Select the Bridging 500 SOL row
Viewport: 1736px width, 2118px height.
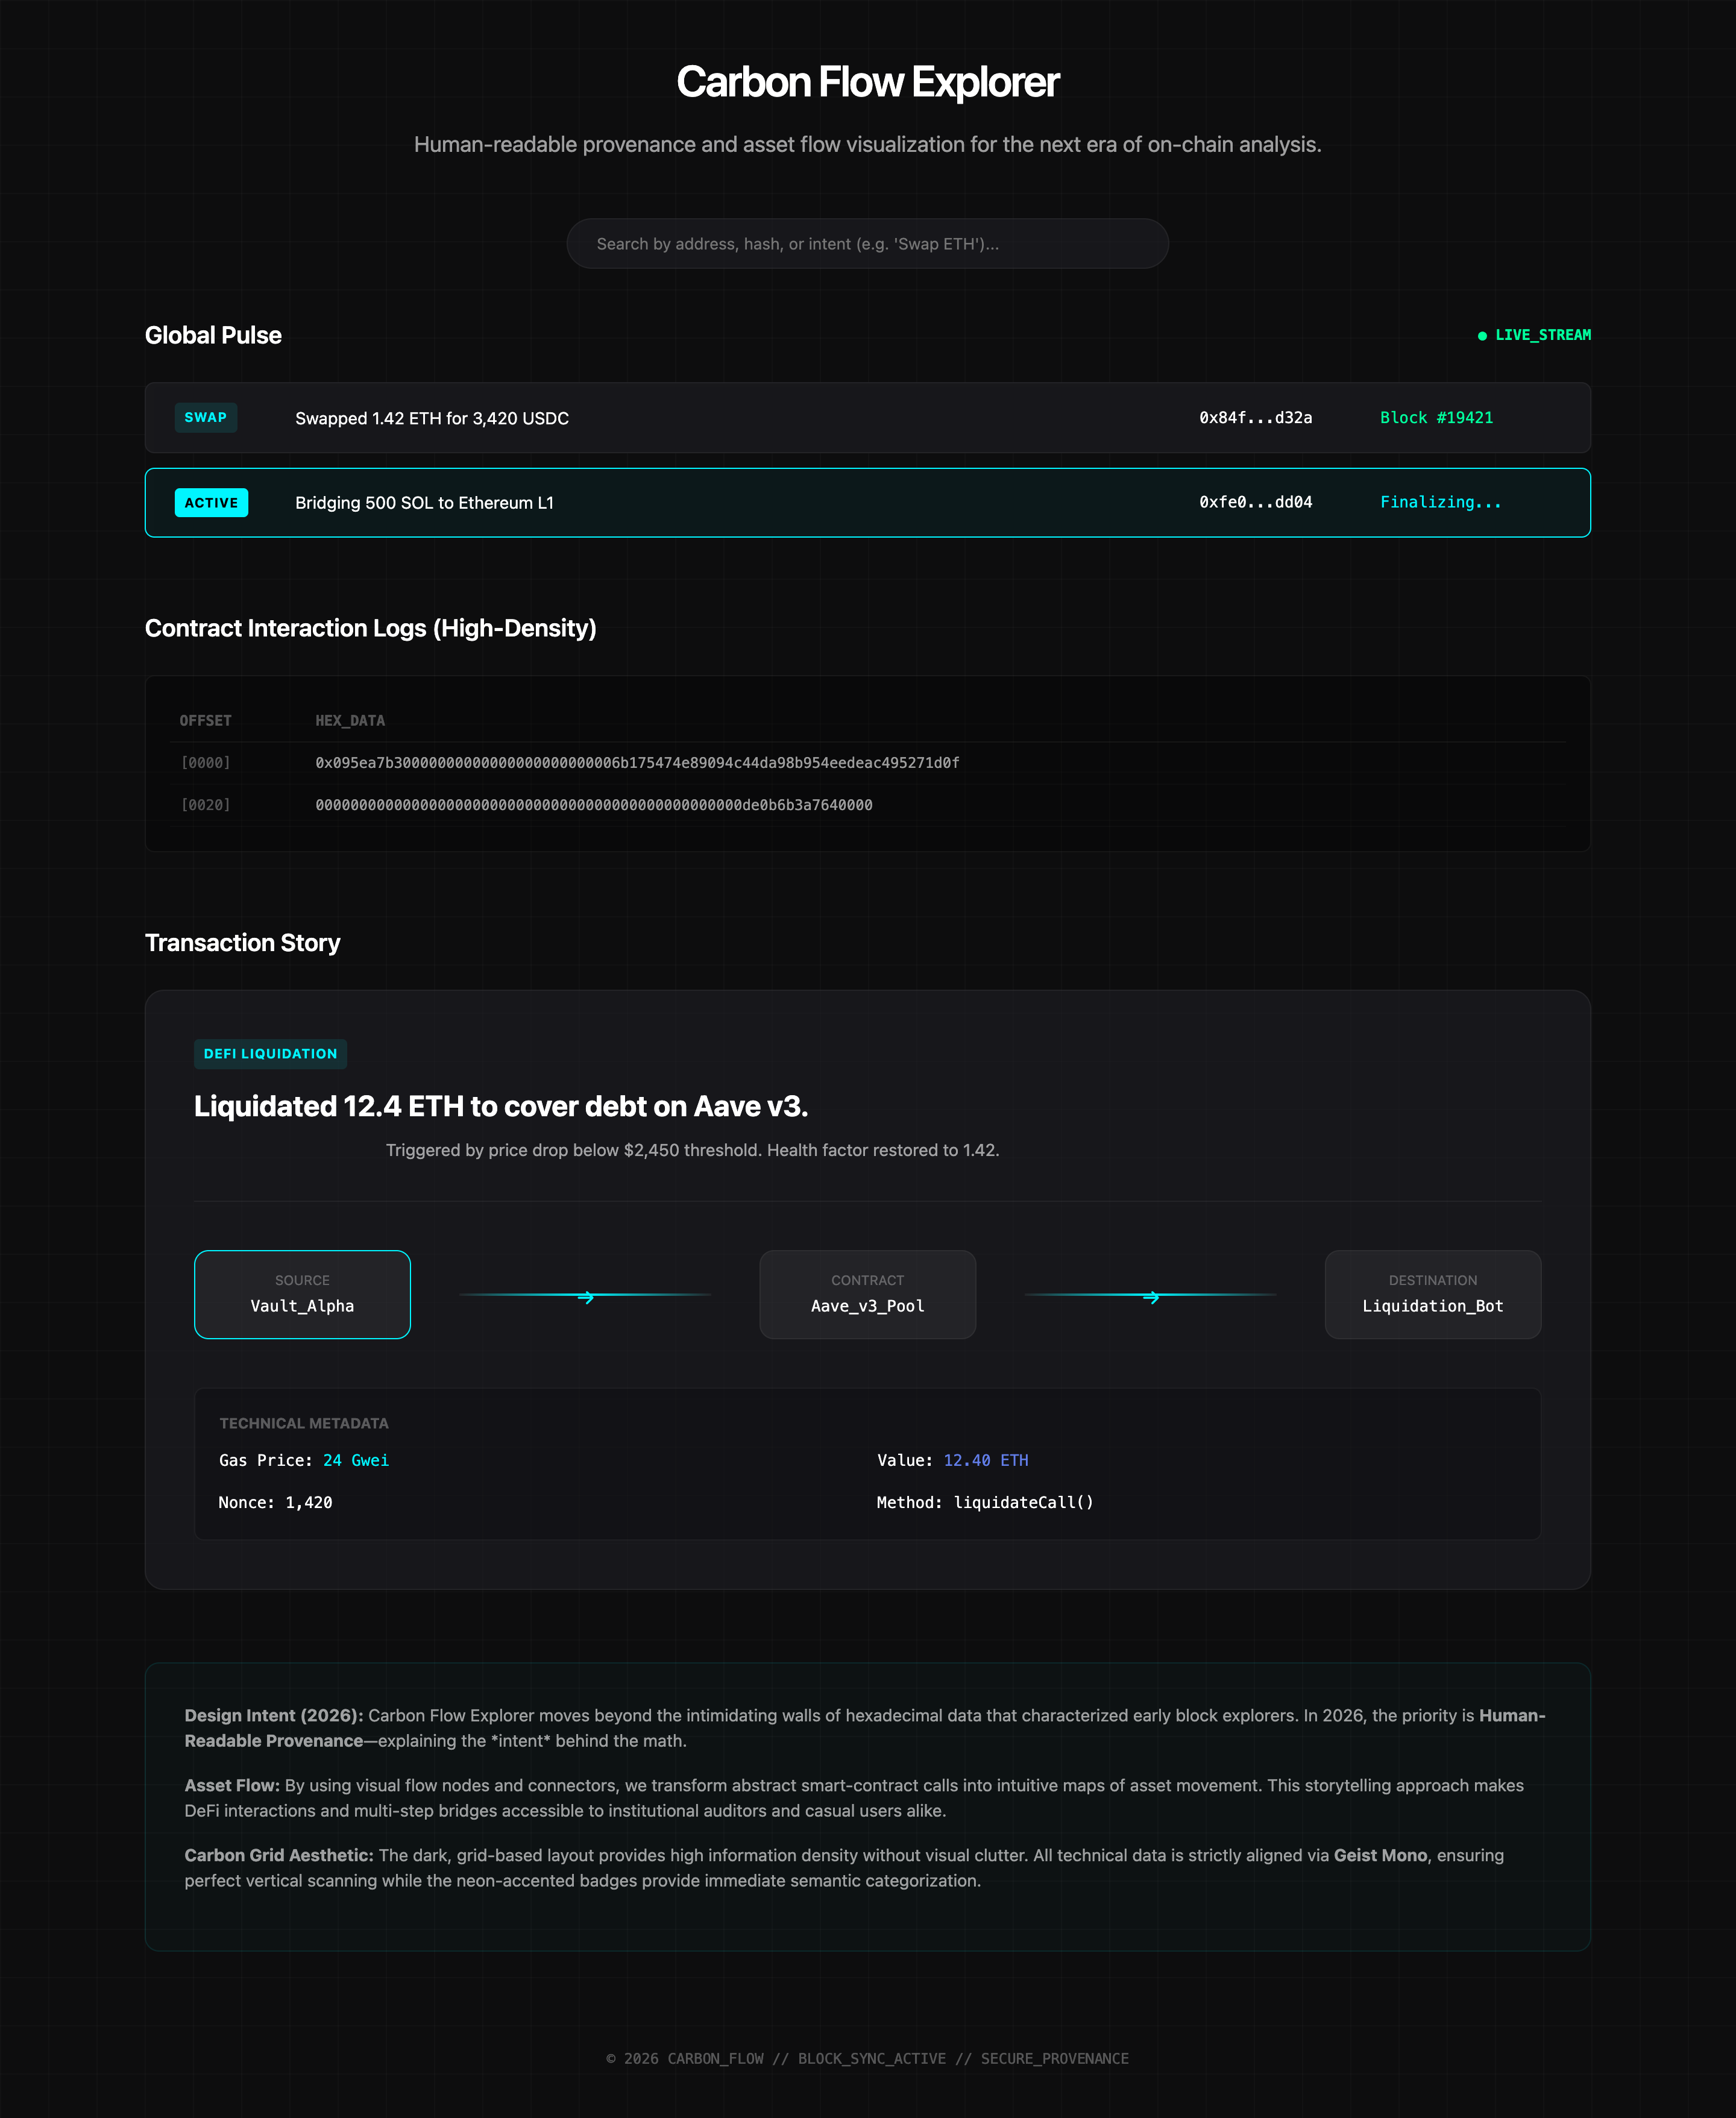point(424,503)
